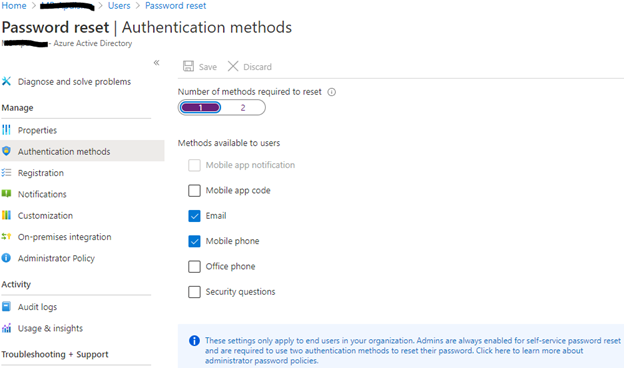Tick the Security questions checkbox
Screen dimensions: 624x368
tap(194, 292)
